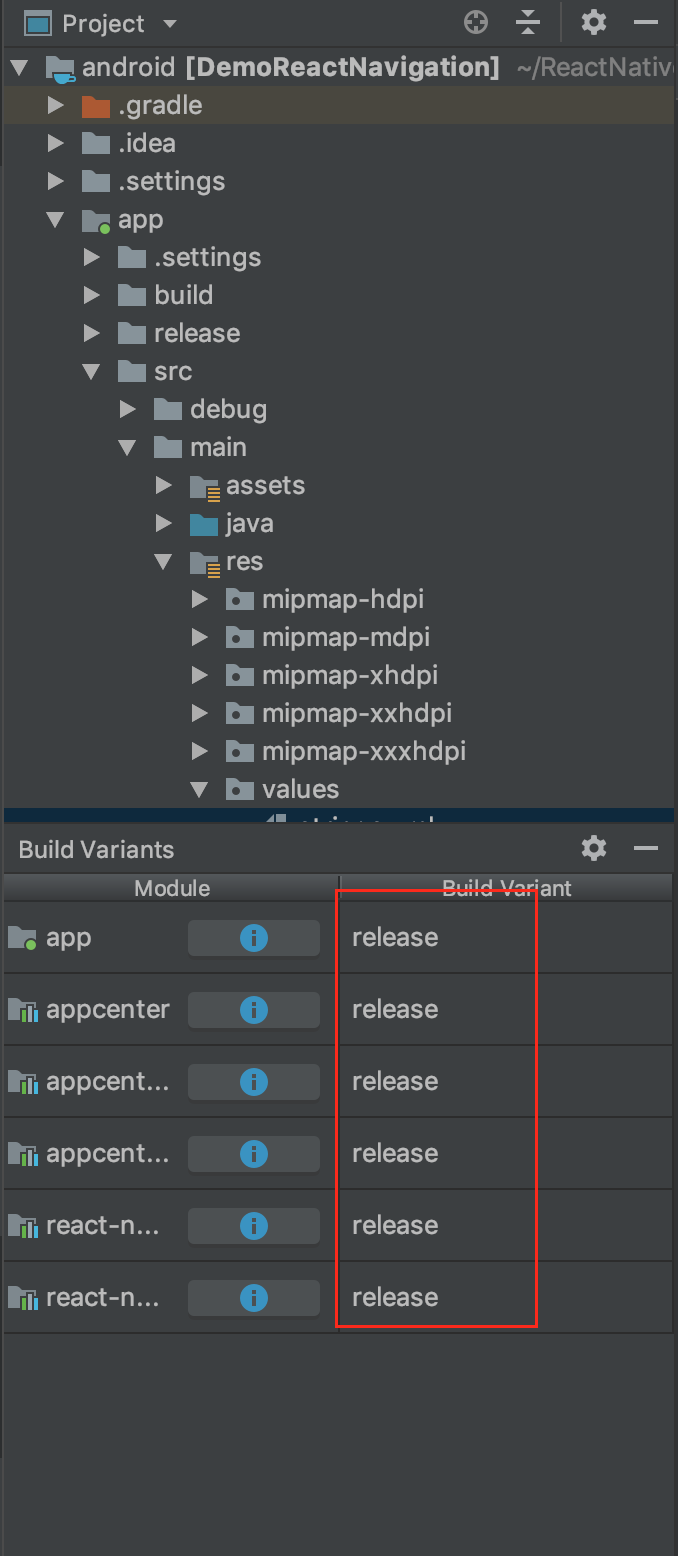Click info icon for appcenter module
Image resolution: width=678 pixels, height=1556 pixels.
point(254,1010)
